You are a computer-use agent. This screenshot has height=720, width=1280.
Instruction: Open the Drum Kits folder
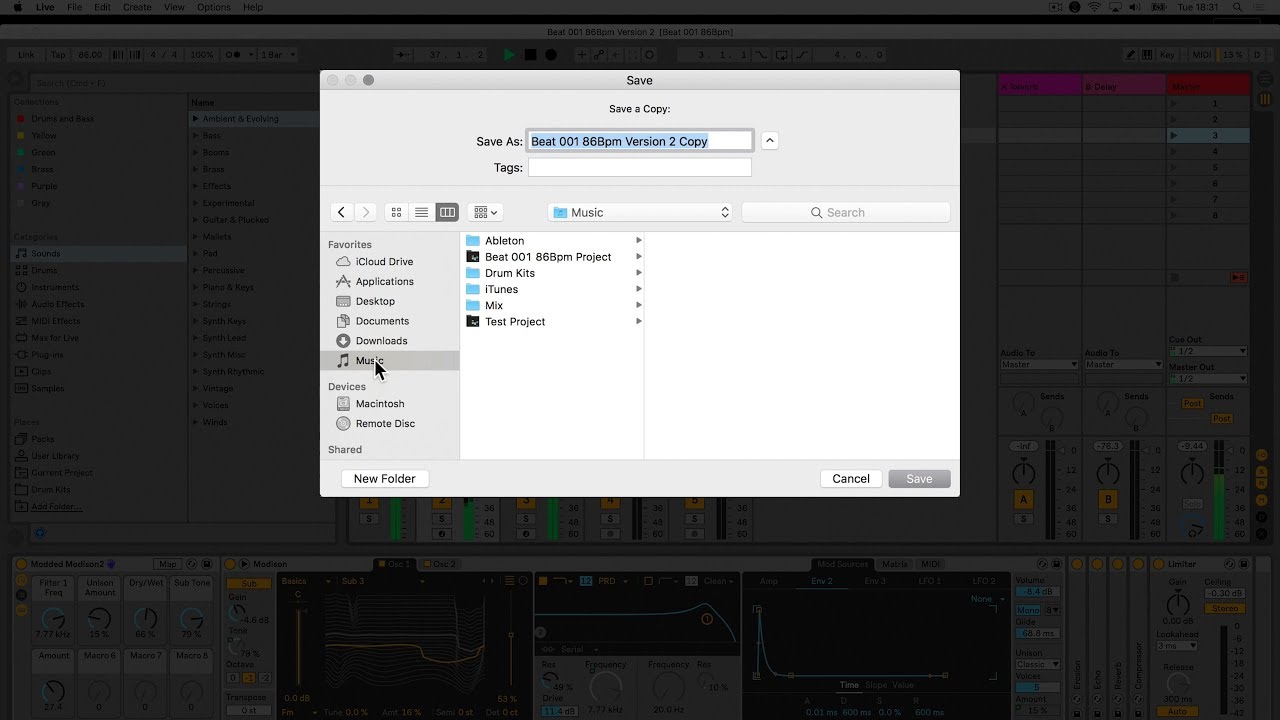553,273
